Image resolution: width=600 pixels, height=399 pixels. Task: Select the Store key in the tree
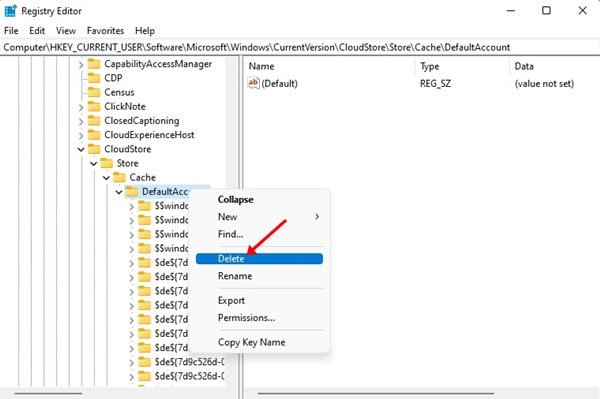click(127, 163)
